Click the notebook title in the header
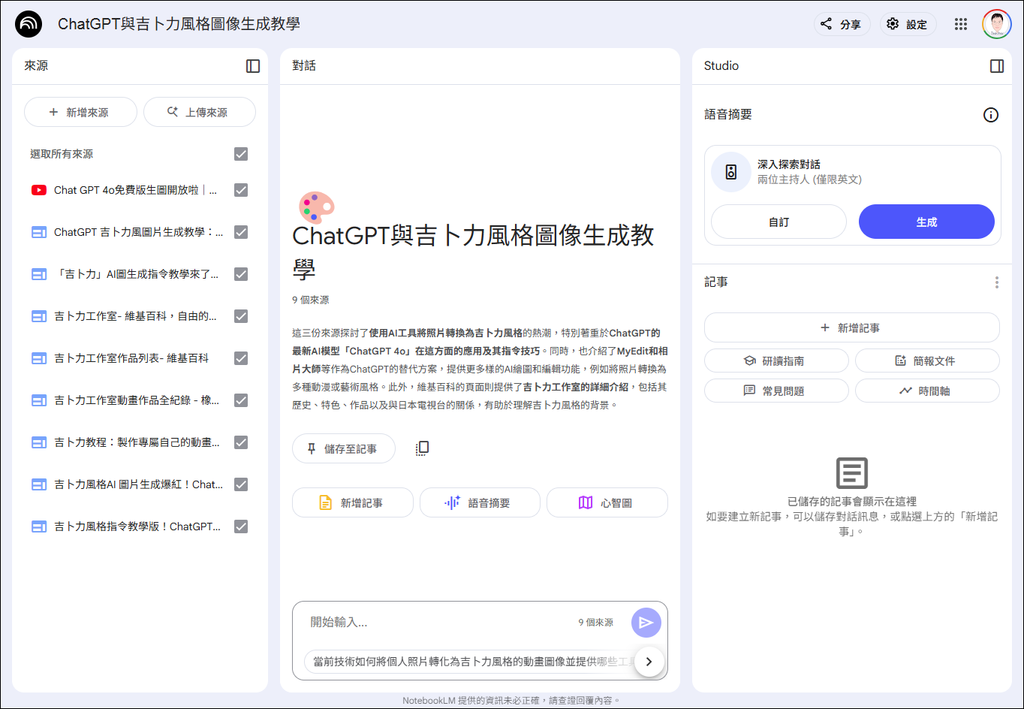 pyautogui.click(x=179, y=24)
